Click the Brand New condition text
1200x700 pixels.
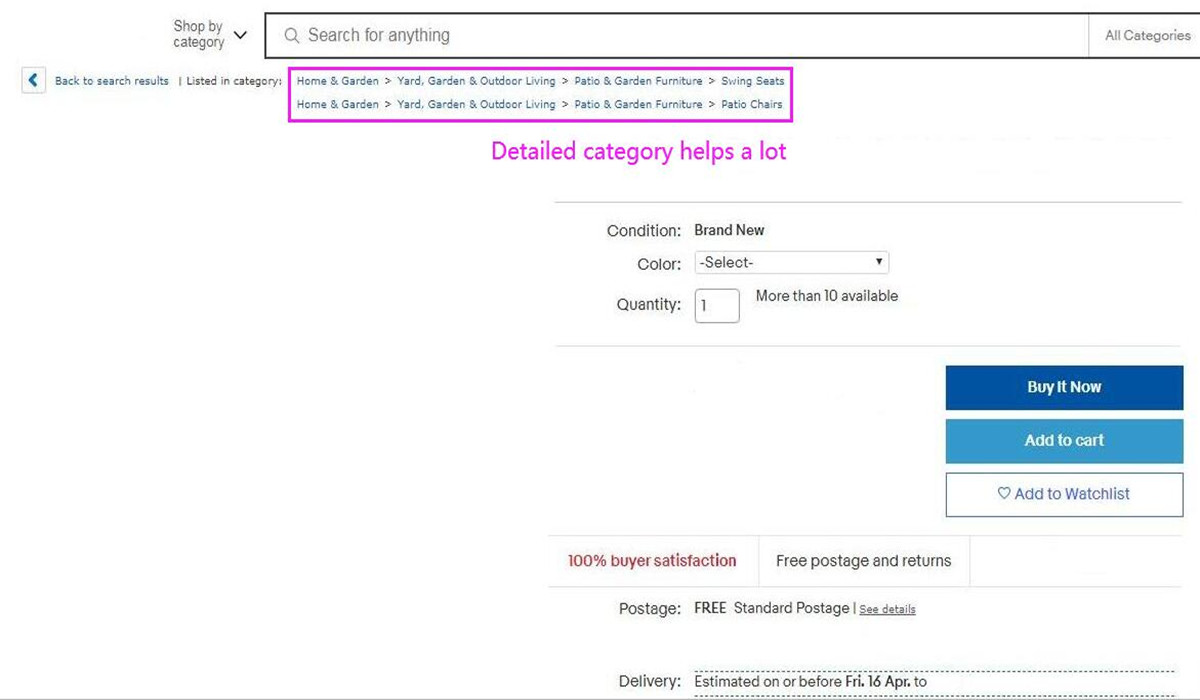click(x=729, y=230)
